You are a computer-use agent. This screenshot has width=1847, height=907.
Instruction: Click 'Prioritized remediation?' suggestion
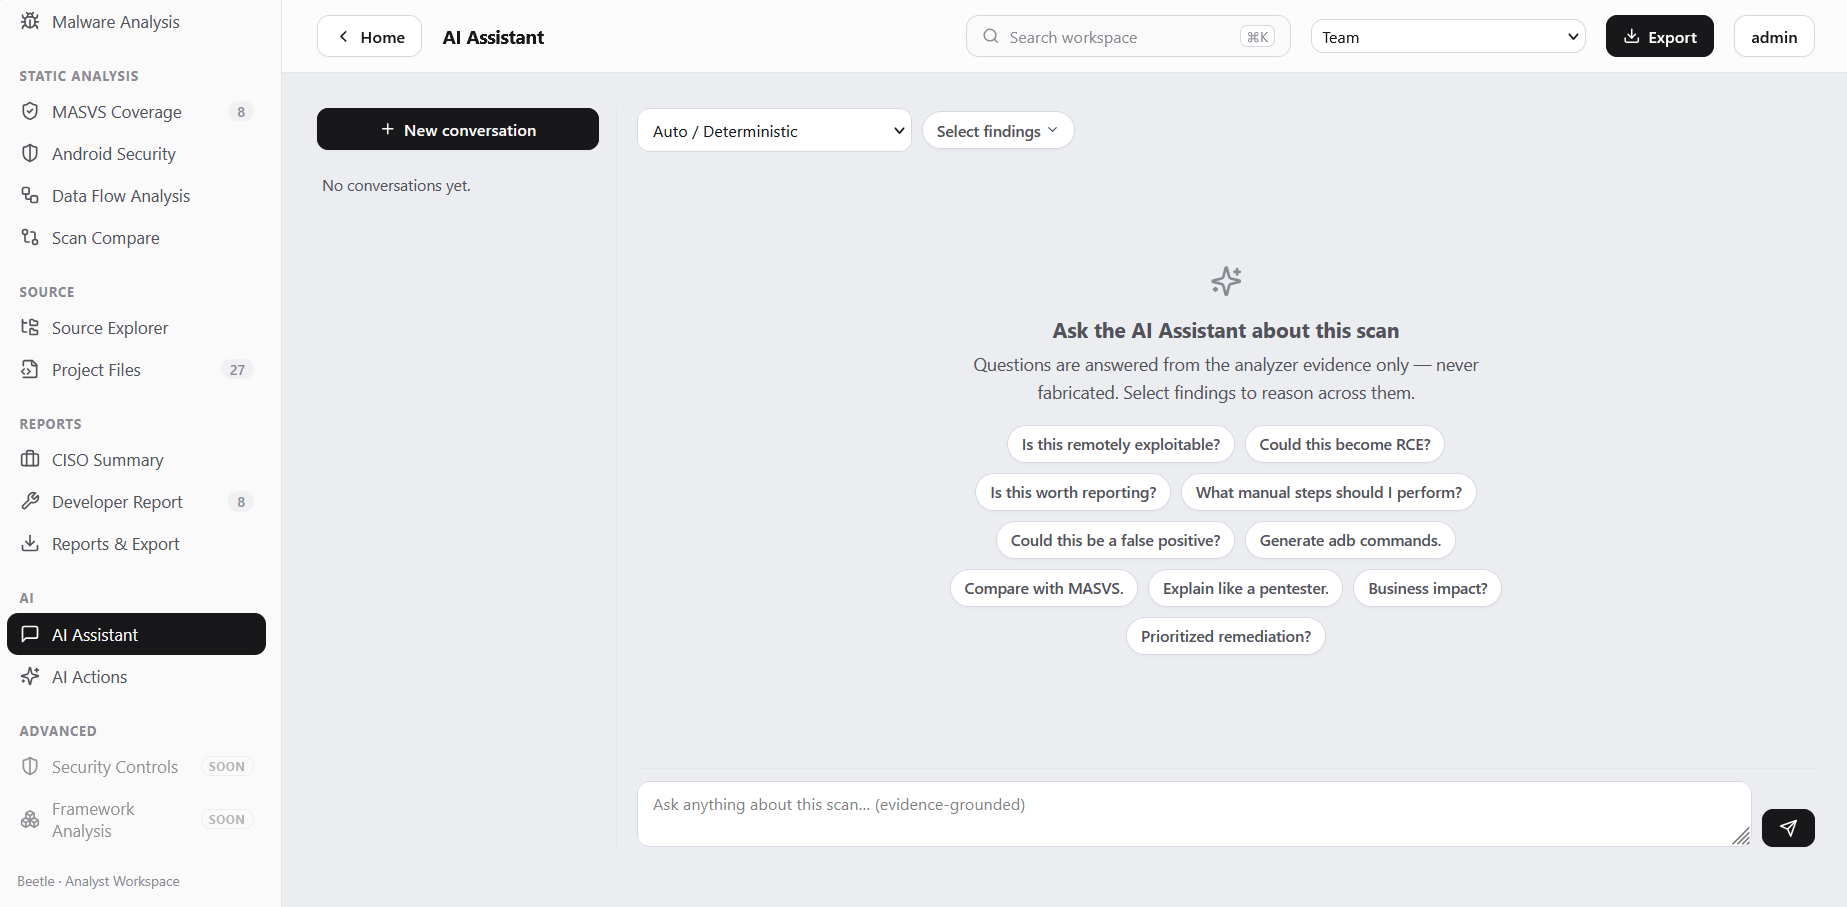click(x=1225, y=636)
